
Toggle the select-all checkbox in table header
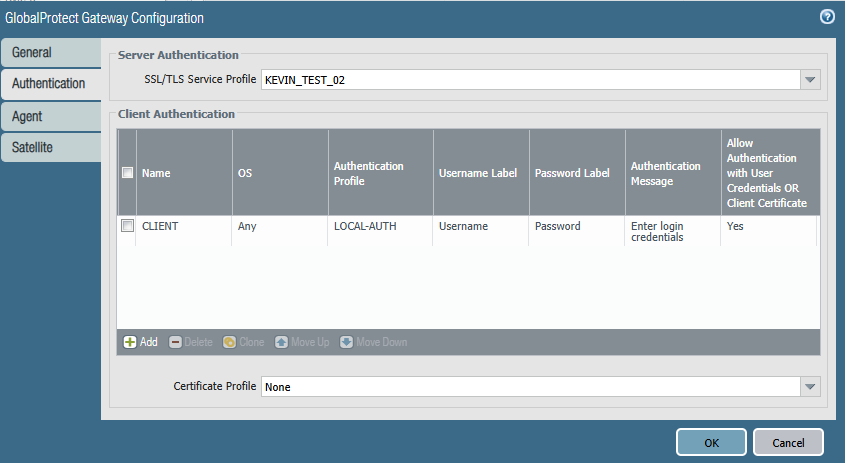[x=127, y=172]
